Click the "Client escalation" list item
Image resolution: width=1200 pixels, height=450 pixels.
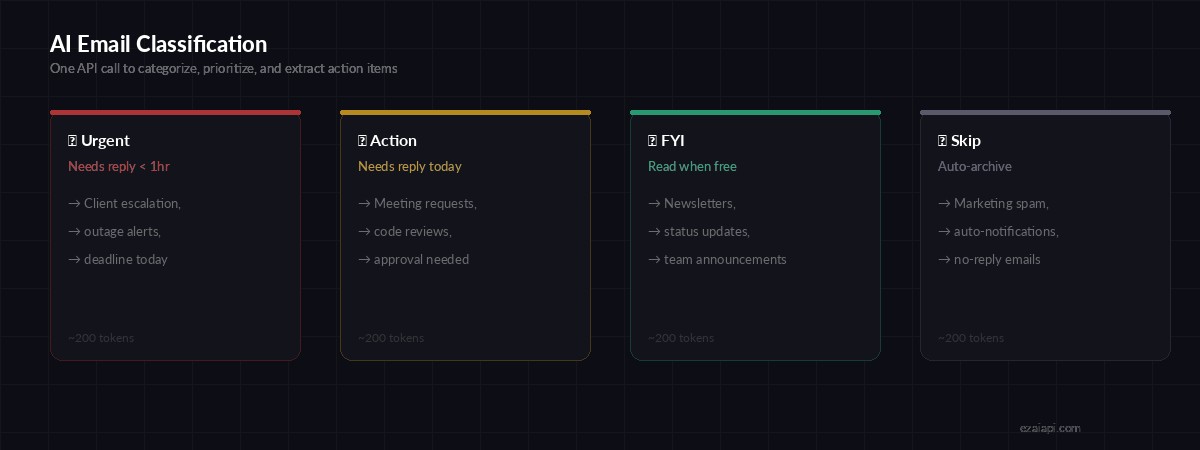point(131,203)
